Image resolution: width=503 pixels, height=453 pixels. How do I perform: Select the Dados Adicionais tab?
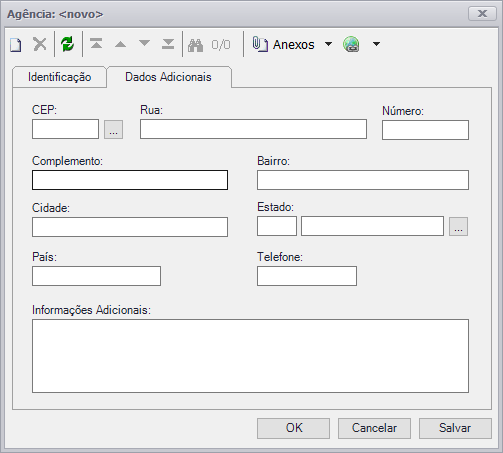coord(168,77)
